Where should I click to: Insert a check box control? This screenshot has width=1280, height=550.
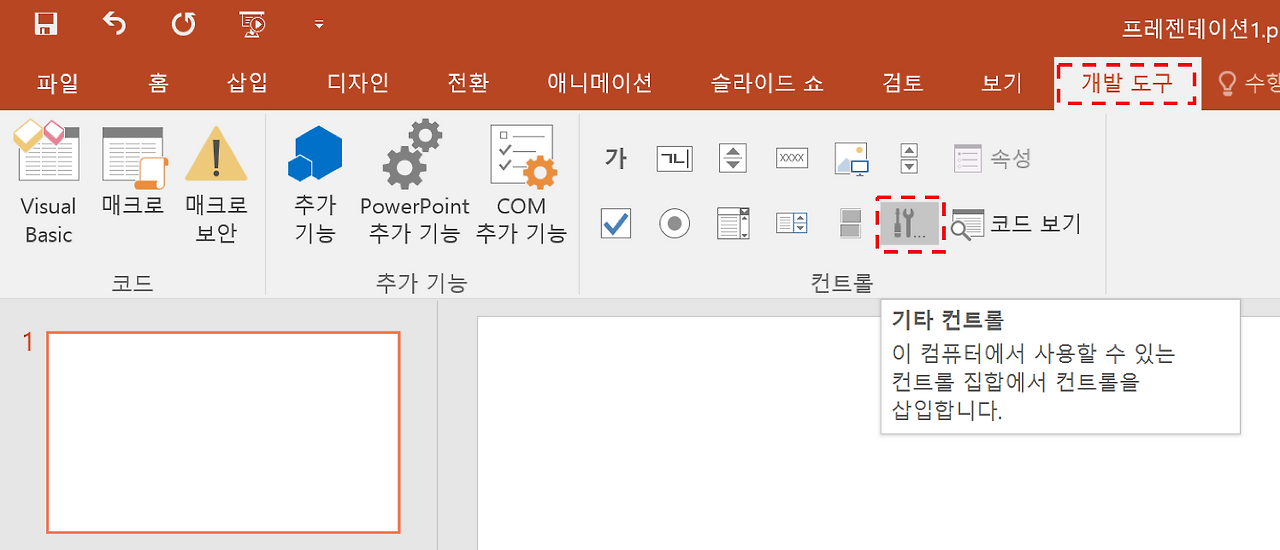(x=616, y=223)
